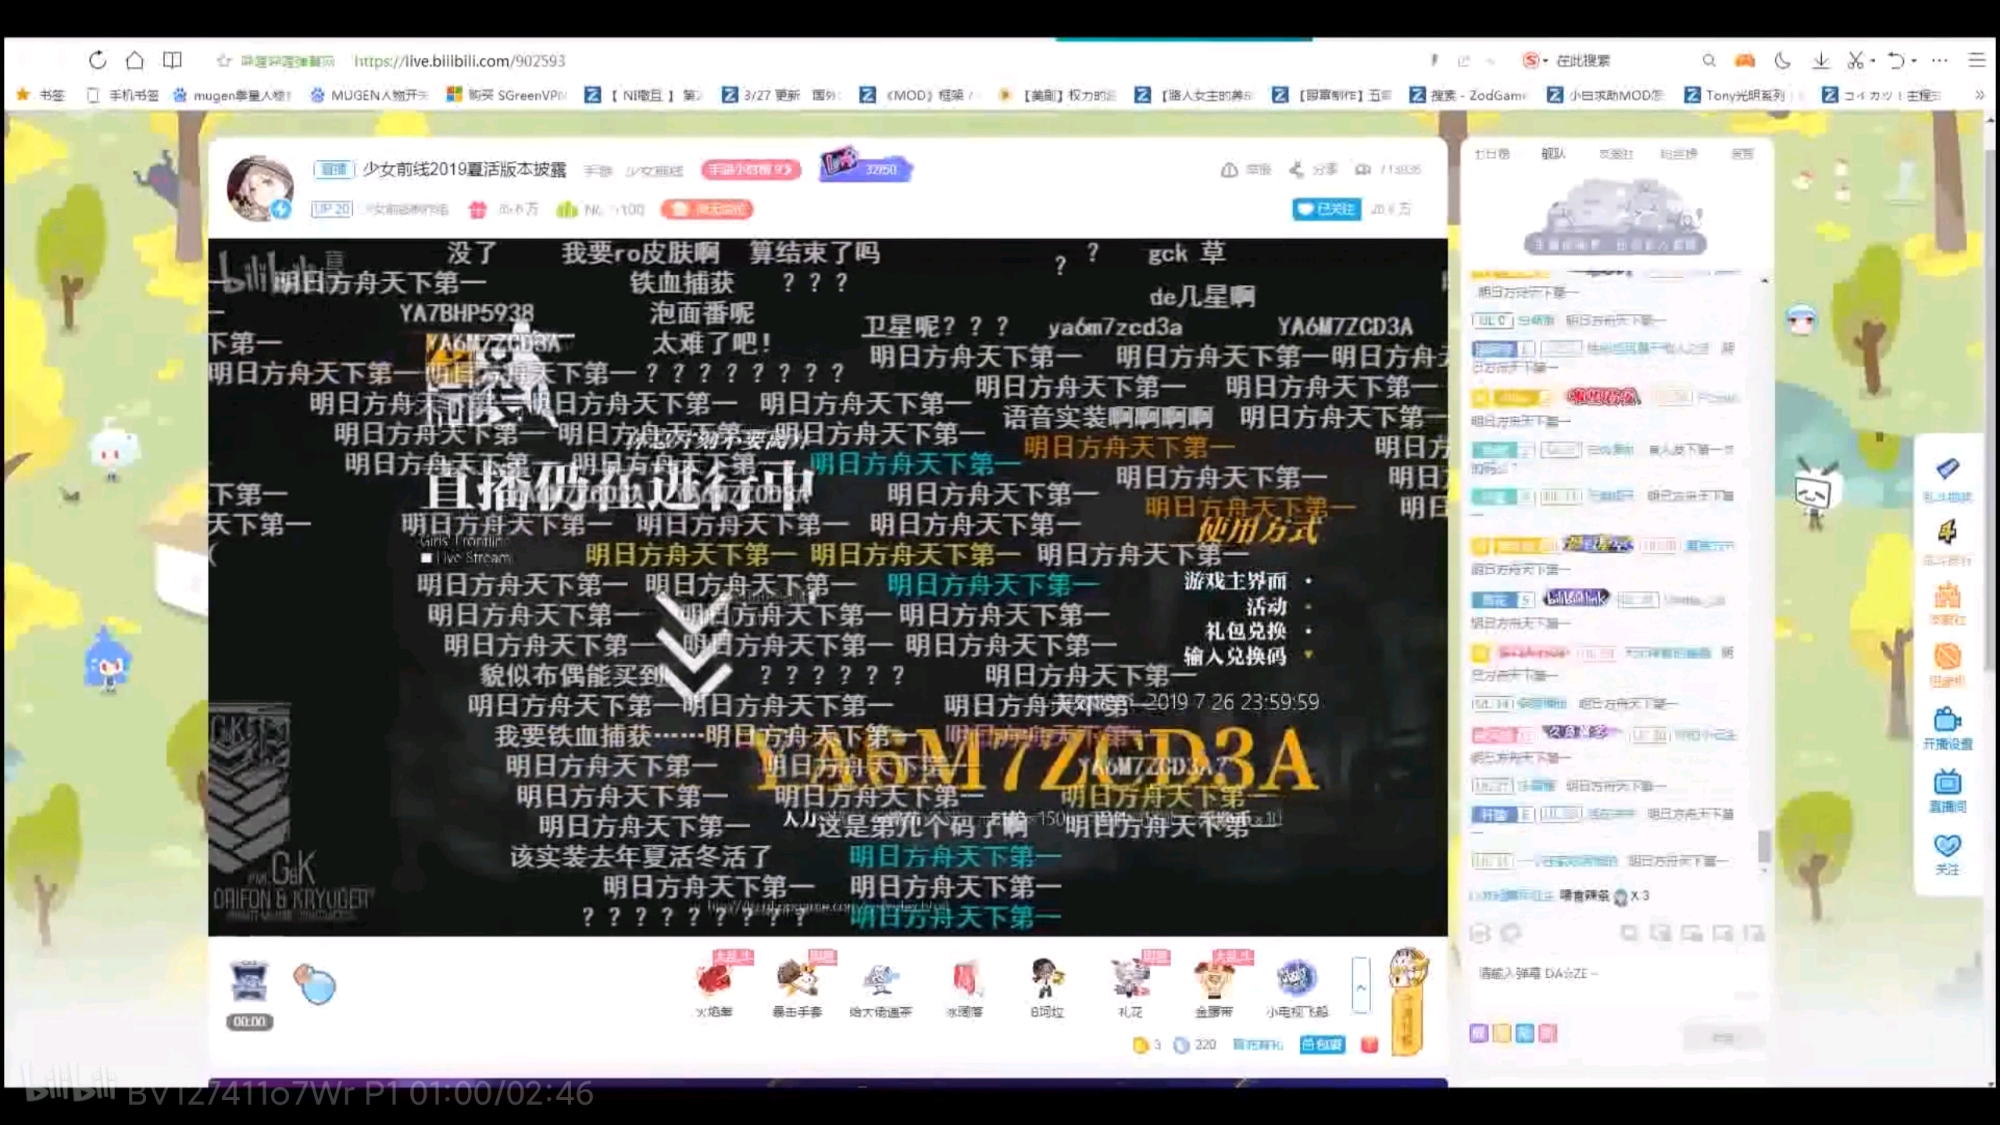
Task: Click the purple 32850 activity badge
Action: [x=866, y=166]
